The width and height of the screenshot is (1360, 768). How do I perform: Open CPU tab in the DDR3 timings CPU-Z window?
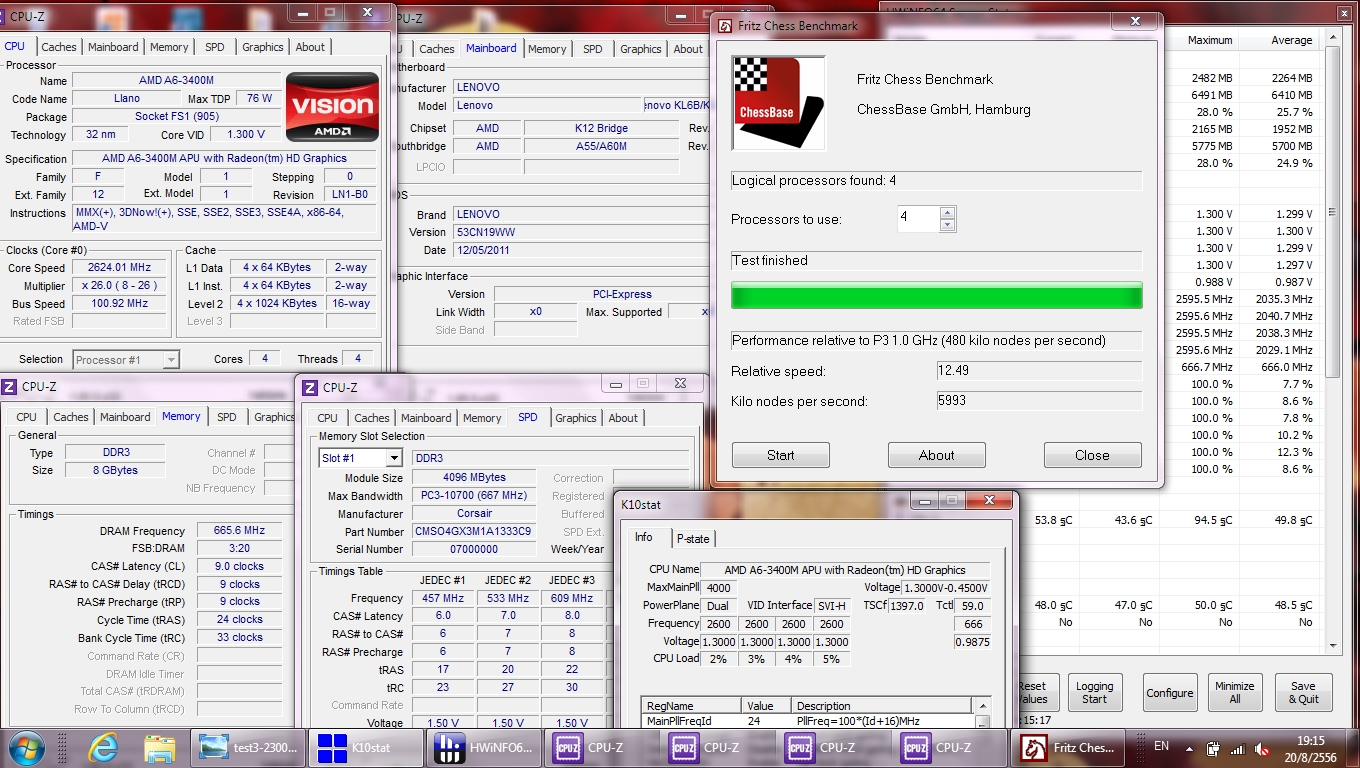pyautogui.click(x=27, y=417)
